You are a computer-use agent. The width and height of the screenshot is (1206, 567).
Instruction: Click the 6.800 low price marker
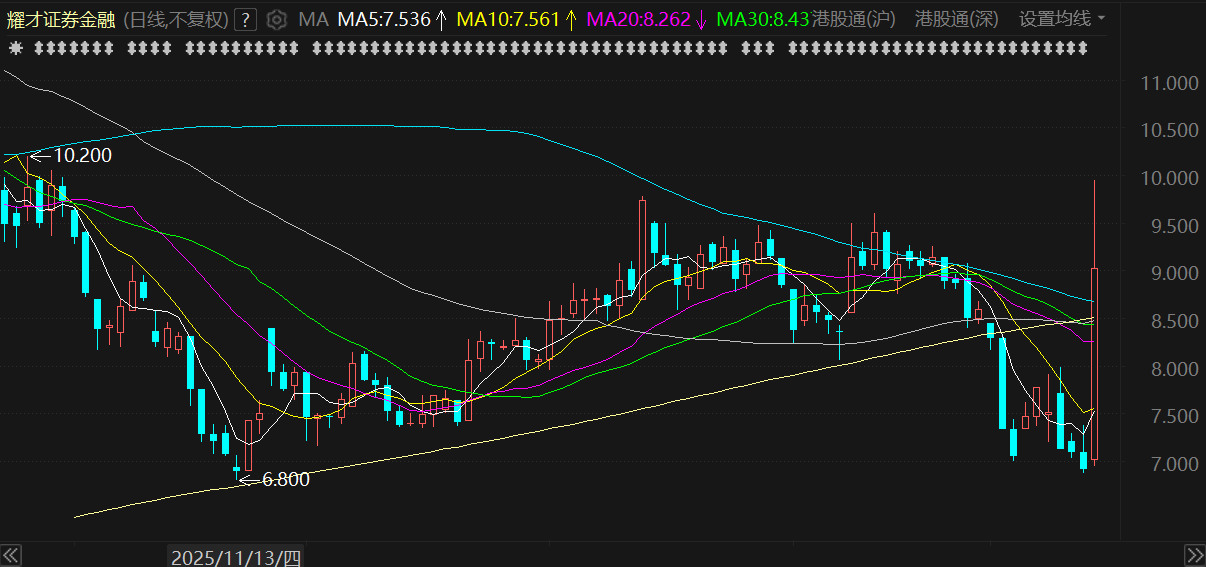click(x=285, y=479)
